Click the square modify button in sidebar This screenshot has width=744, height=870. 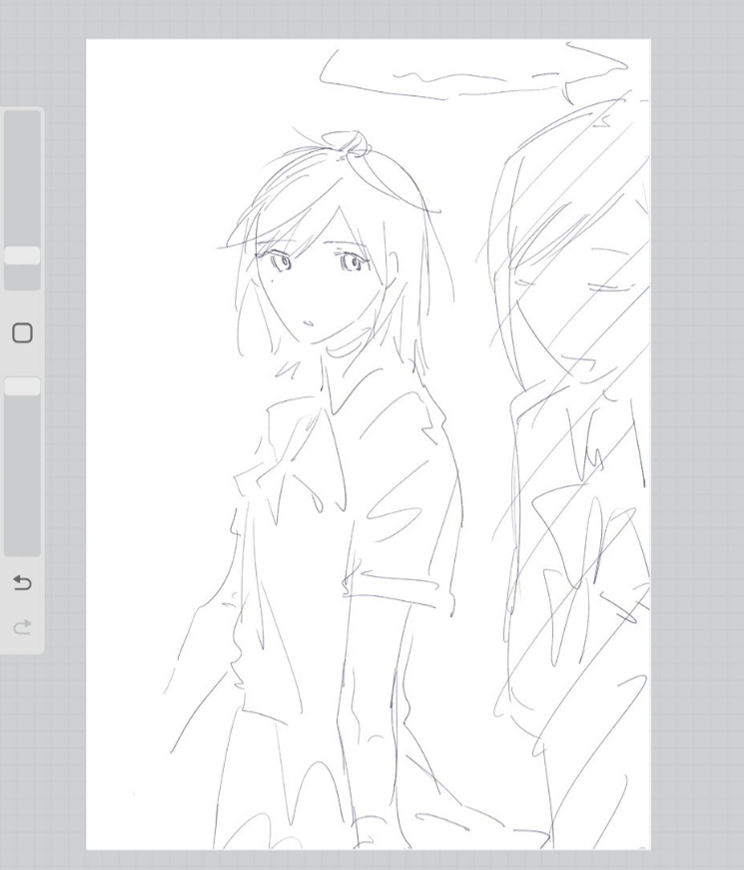[x=22, y=333]
